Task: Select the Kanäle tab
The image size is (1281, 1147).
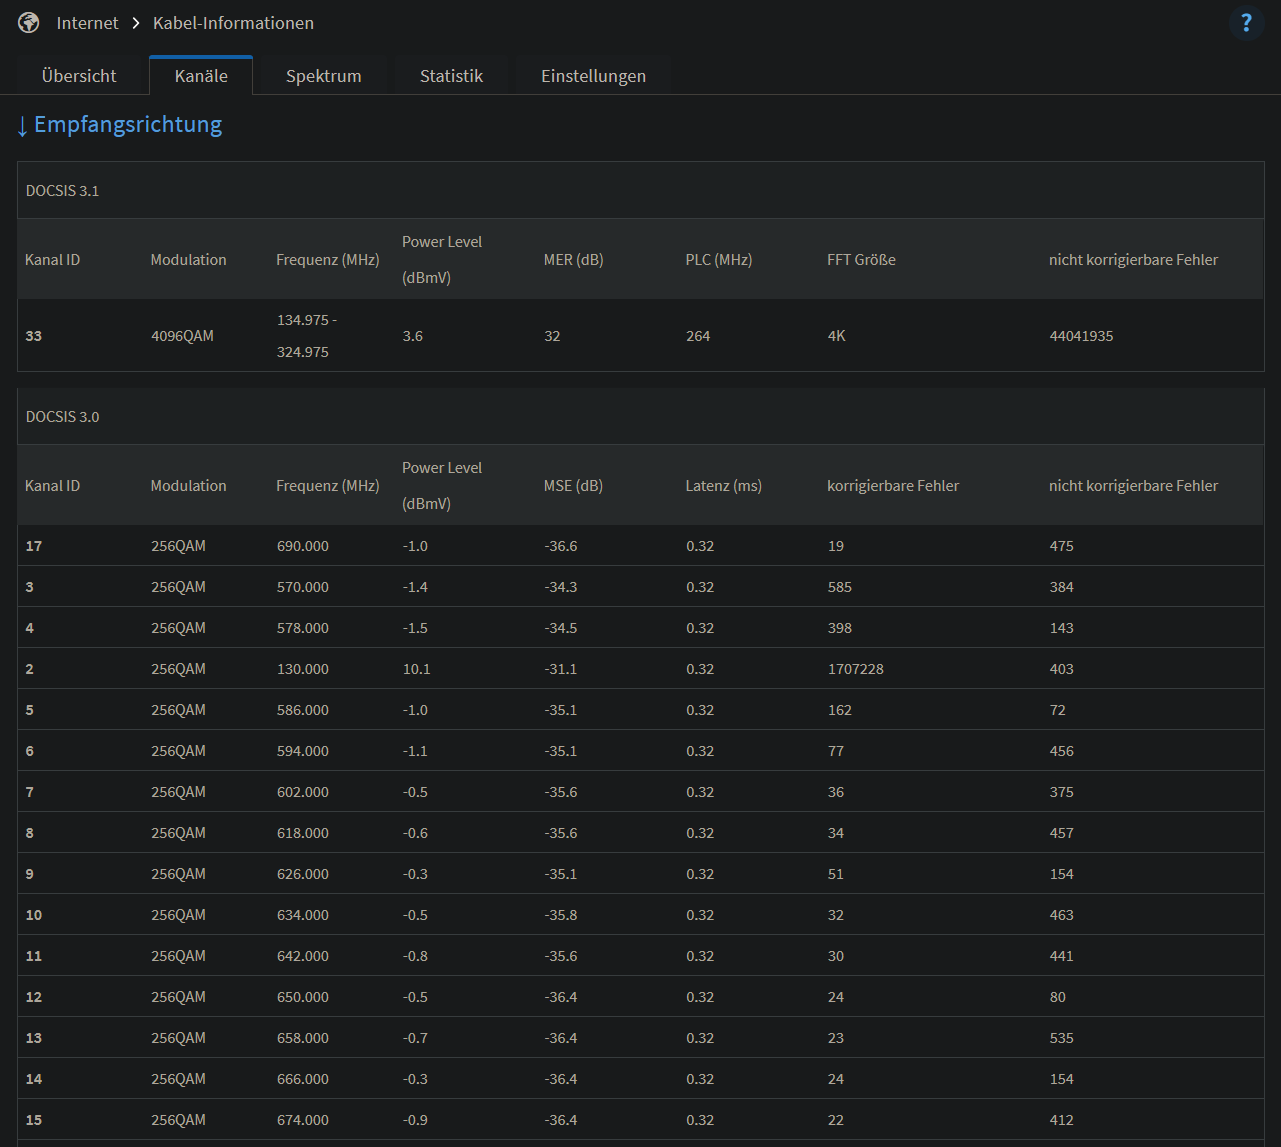Action: point(201,76)
